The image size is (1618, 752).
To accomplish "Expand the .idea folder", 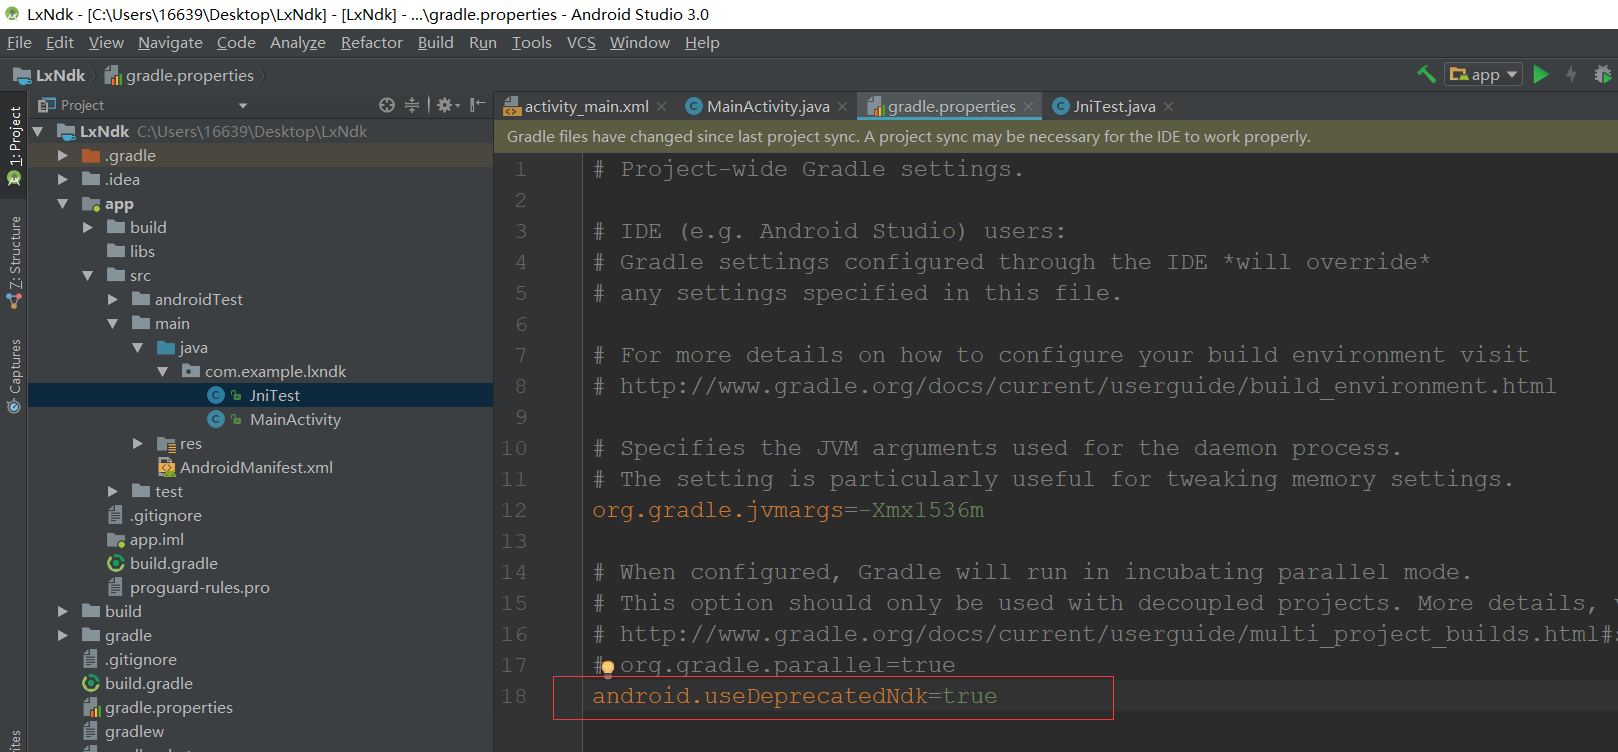I will (x=63, y=179).
